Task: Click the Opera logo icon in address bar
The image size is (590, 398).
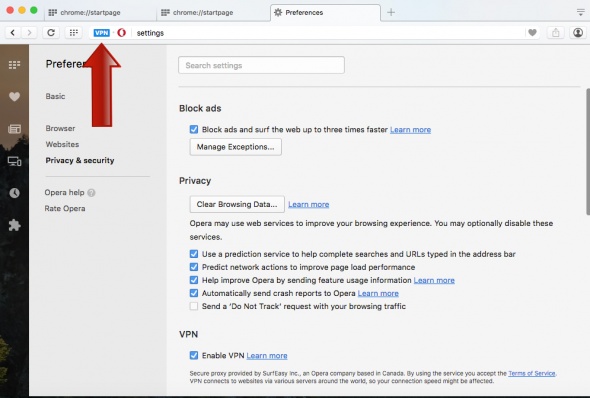Action: [121, 33]
